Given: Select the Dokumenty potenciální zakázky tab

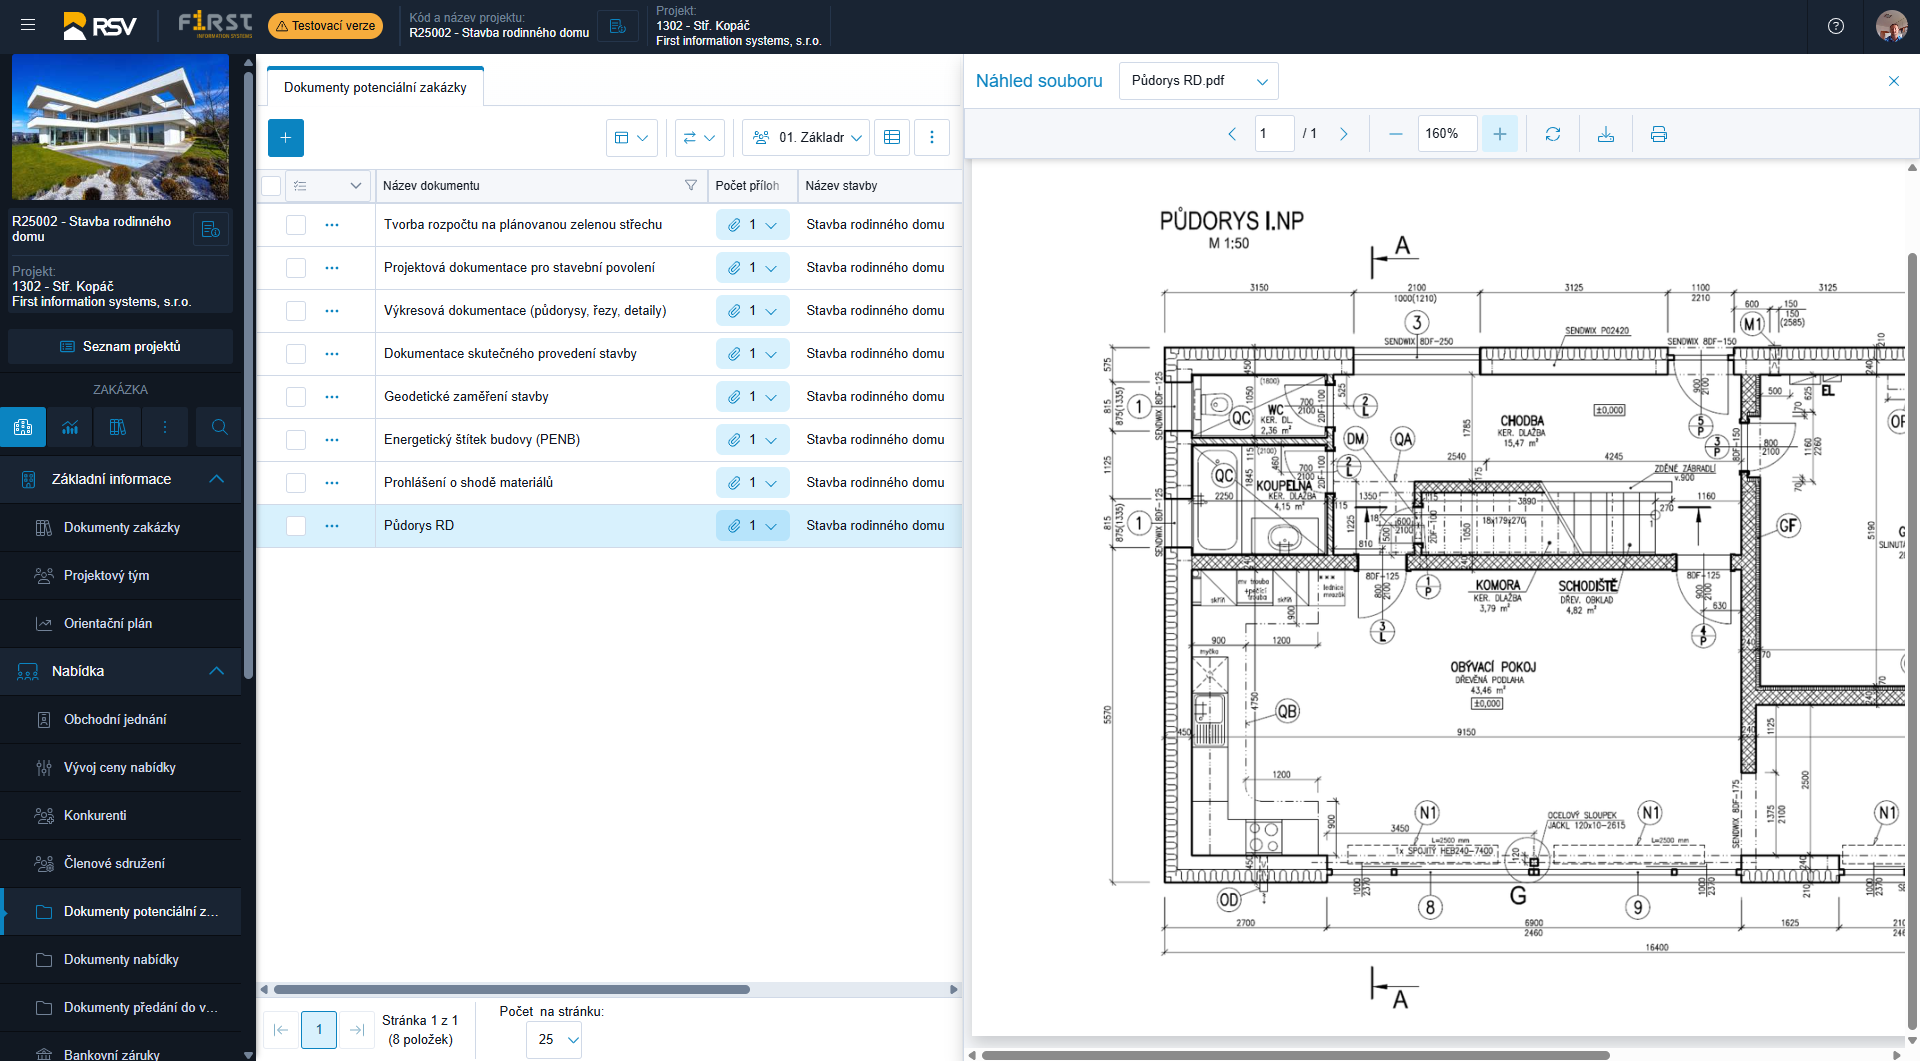Looking at the screenshot, I should (375, 88).
